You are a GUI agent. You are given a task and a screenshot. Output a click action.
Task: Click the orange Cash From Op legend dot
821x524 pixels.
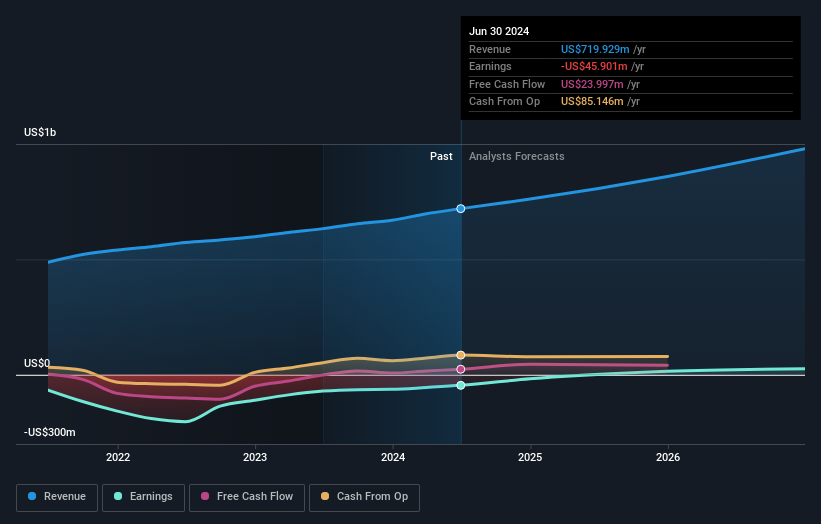(325, 496)
